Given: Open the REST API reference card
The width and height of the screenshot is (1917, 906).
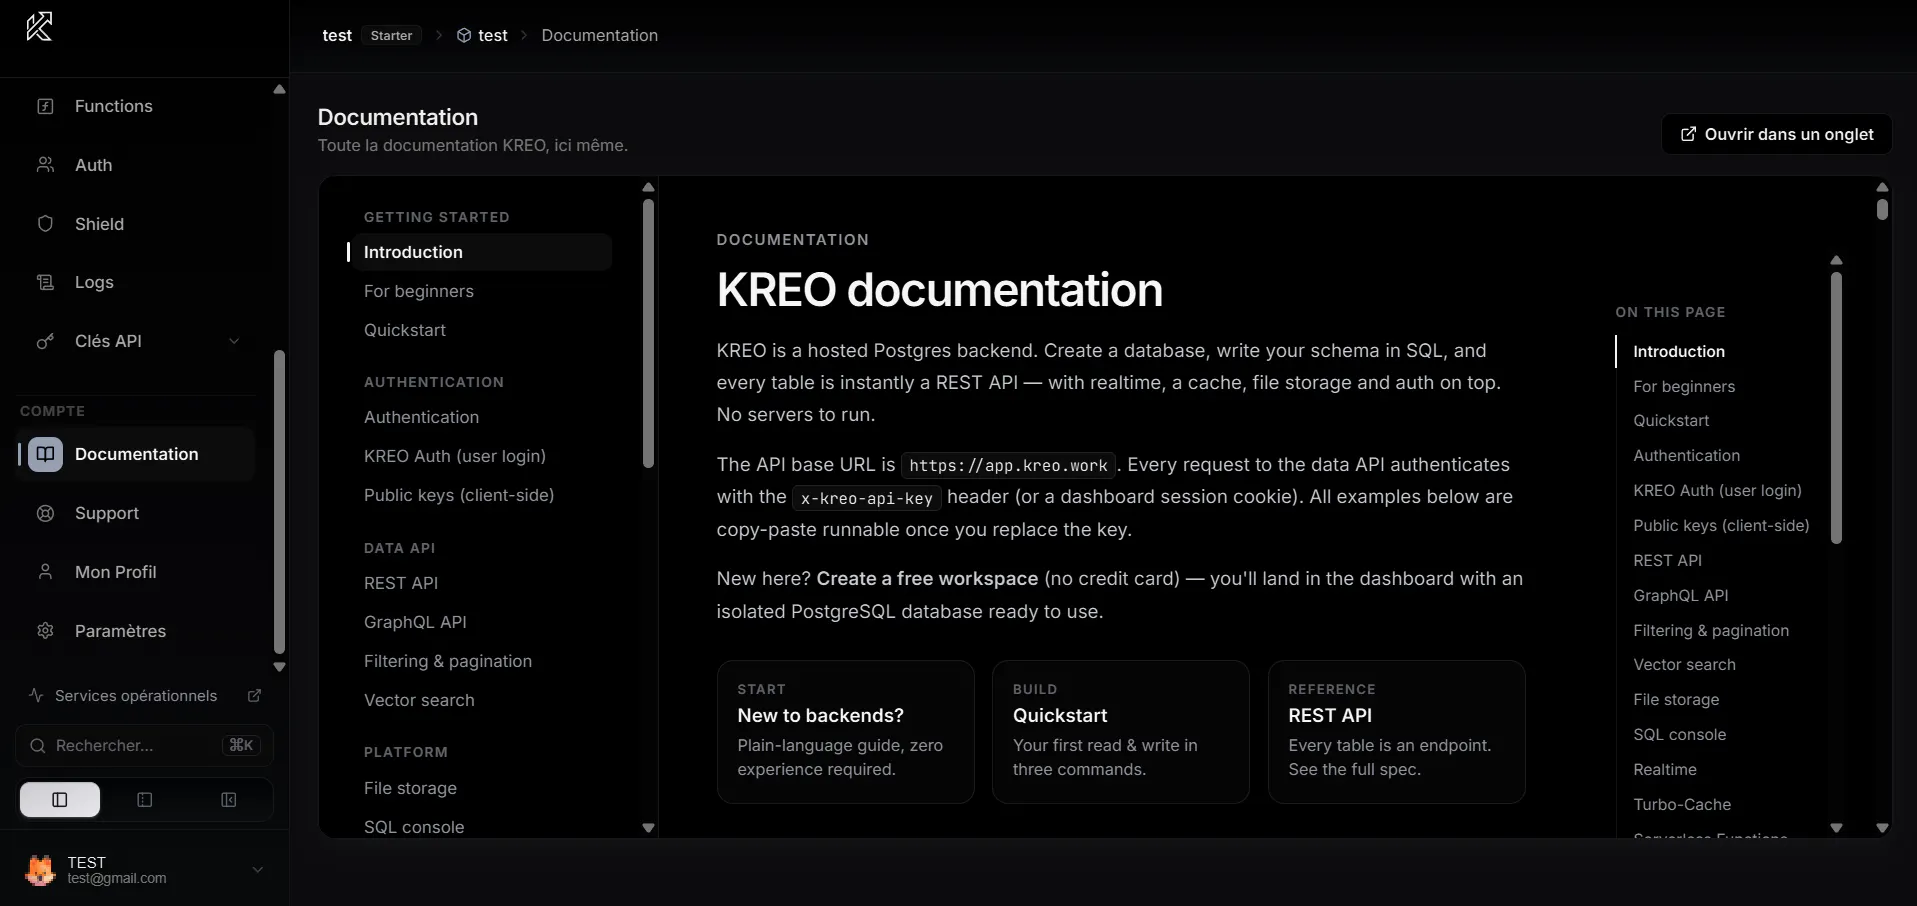Looking at the screenshot, I should coord(1397,732).
